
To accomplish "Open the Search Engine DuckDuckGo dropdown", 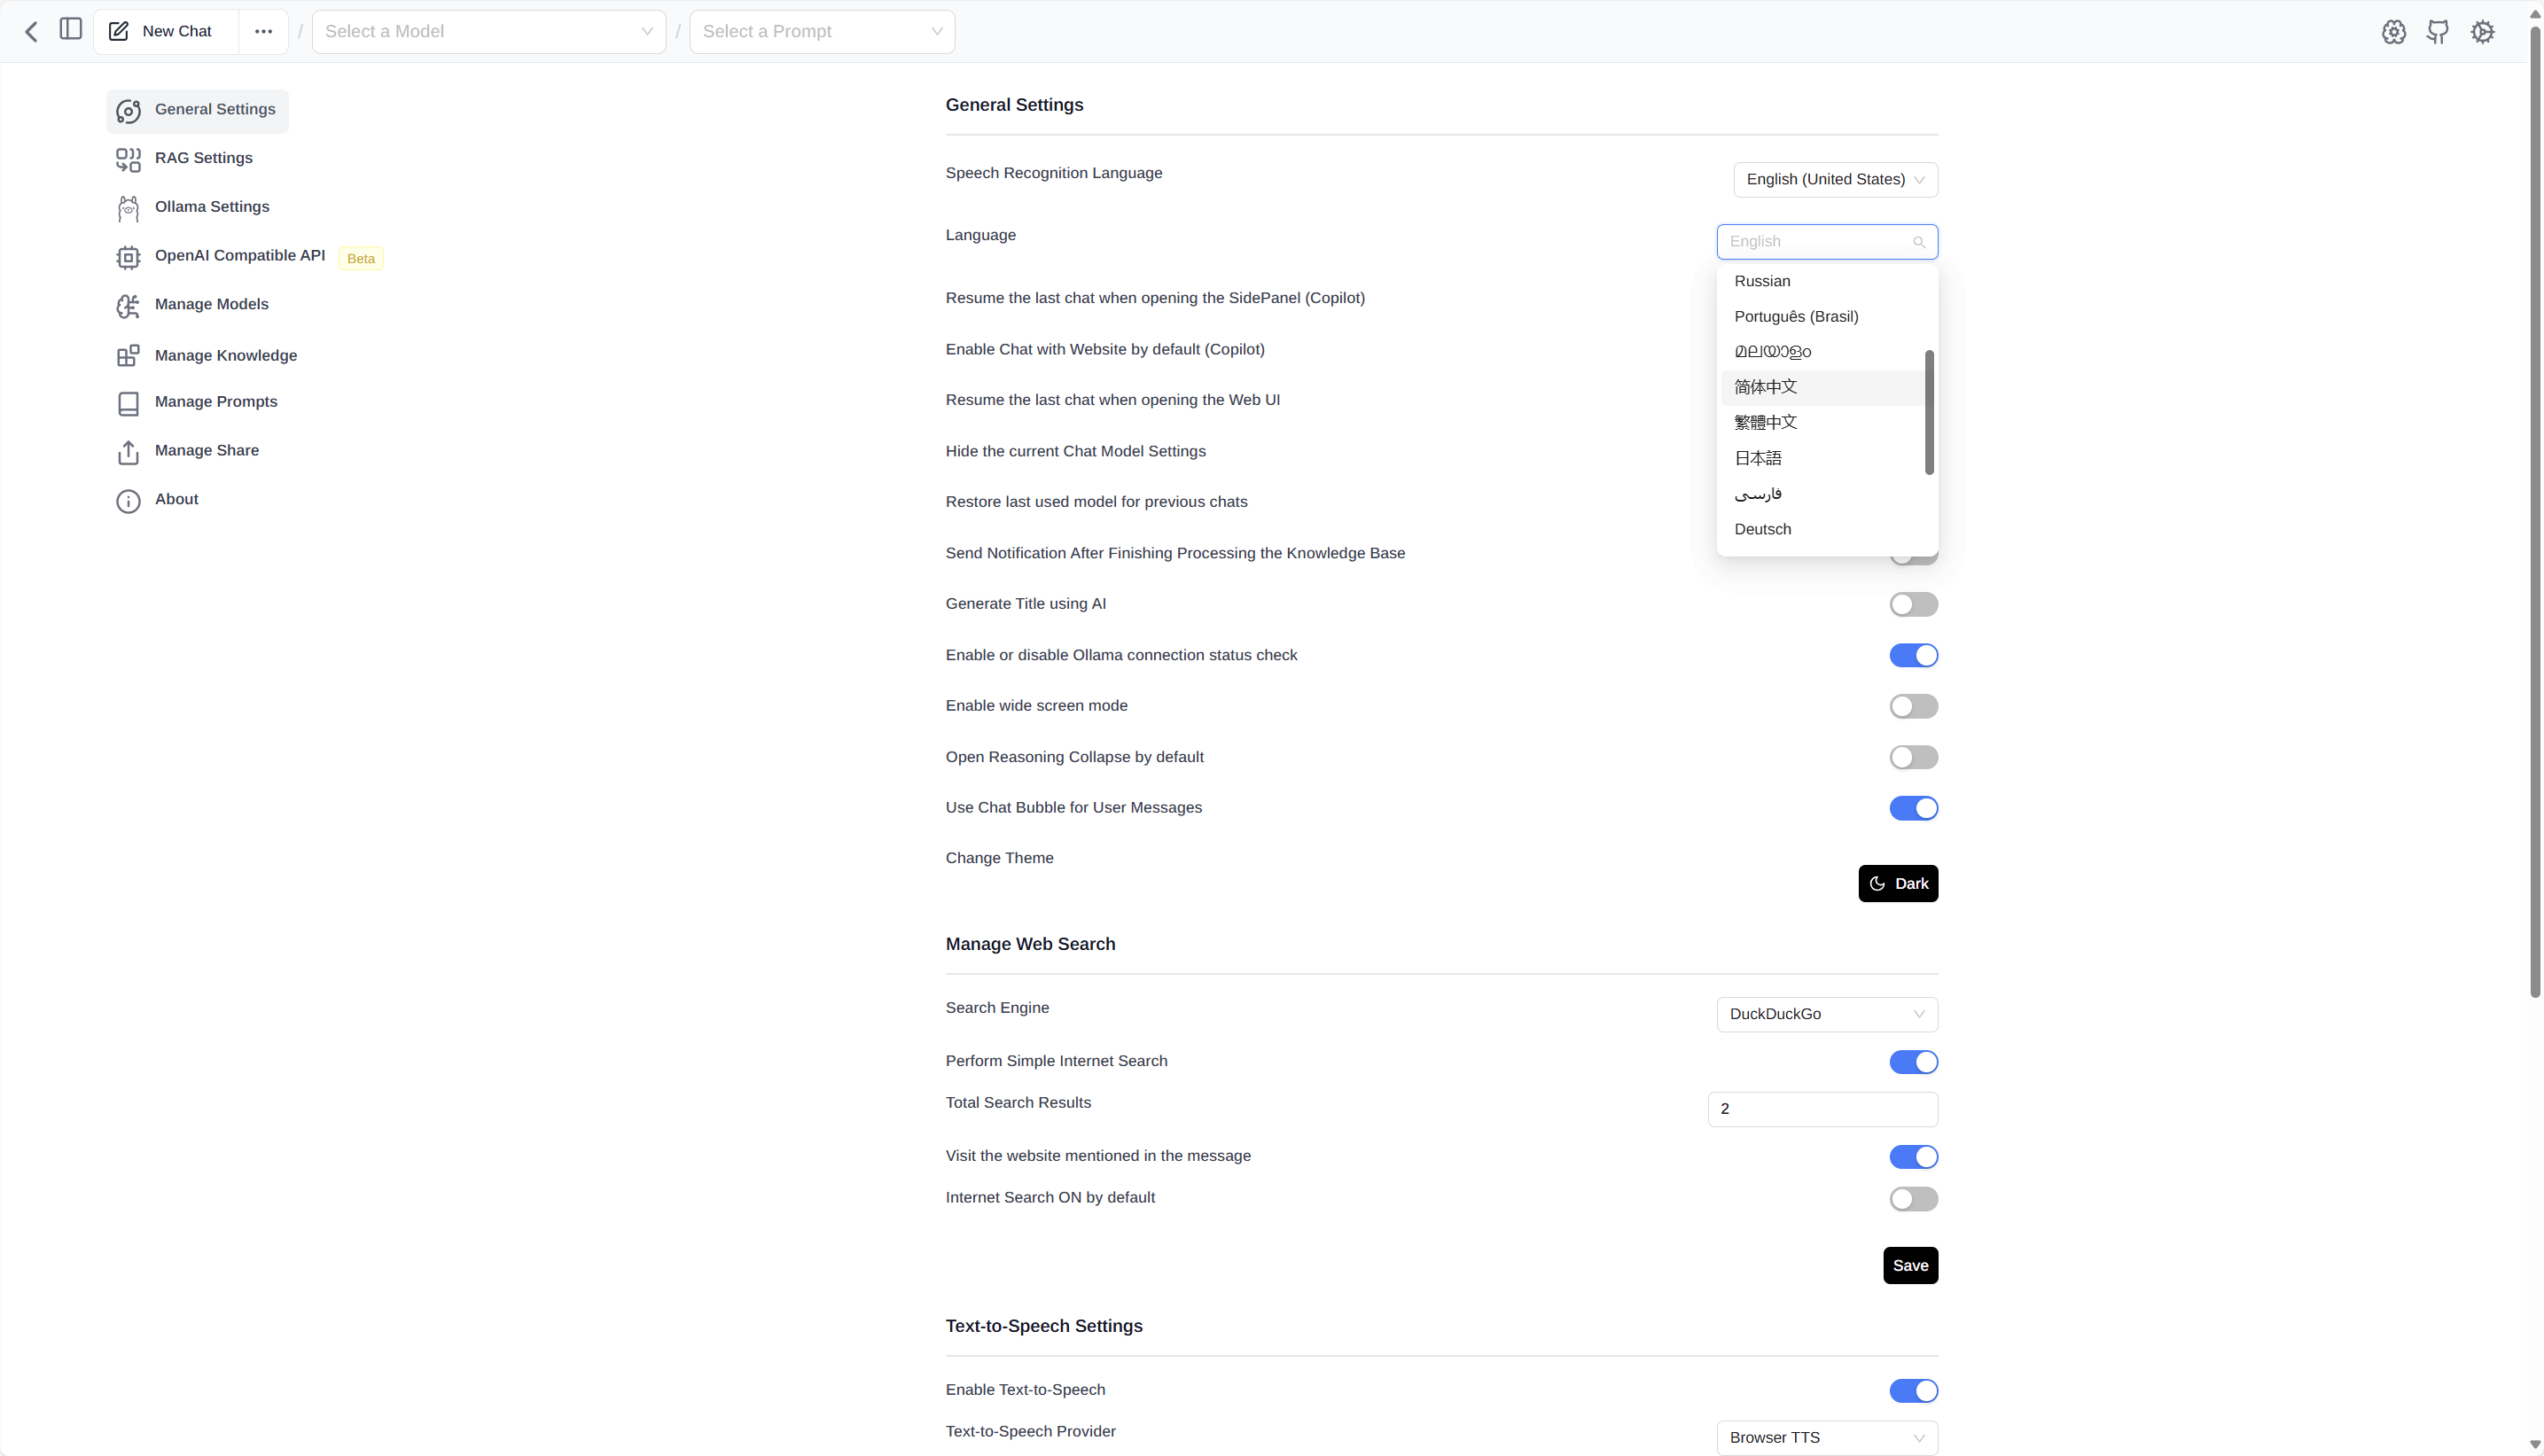I will point(1826,1014).
